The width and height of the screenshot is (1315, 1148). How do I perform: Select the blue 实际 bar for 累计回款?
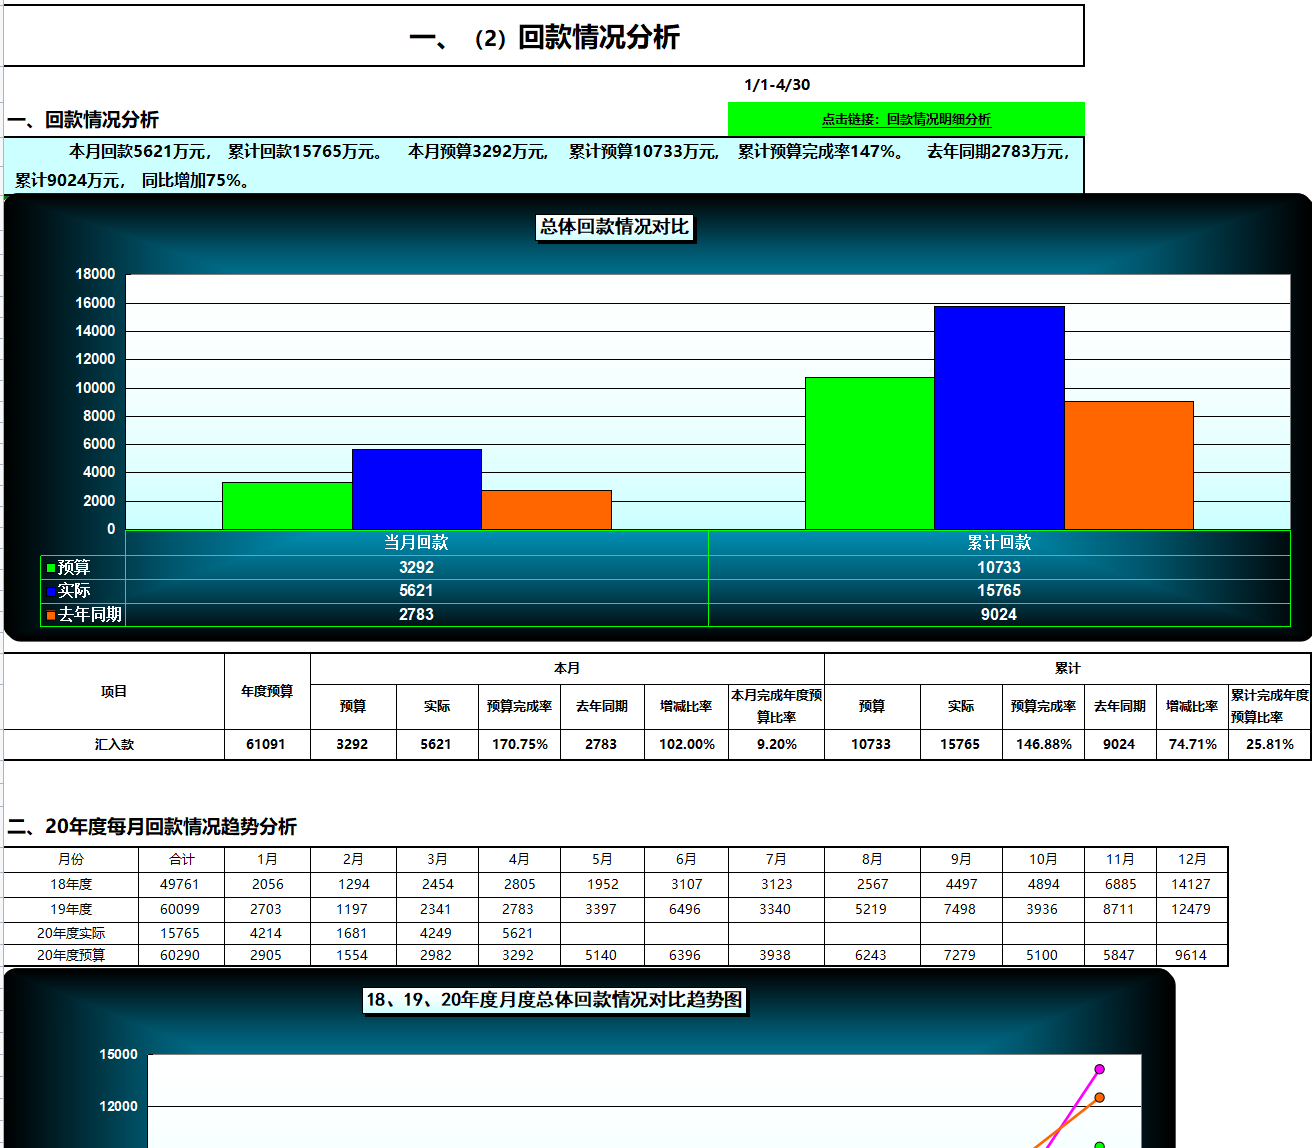999,418
